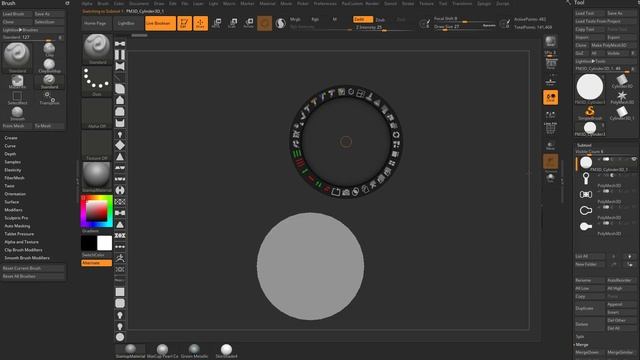This screenshot has width=640, height=360.
Task: Open the Preferences menu
Action: (325, 3)
